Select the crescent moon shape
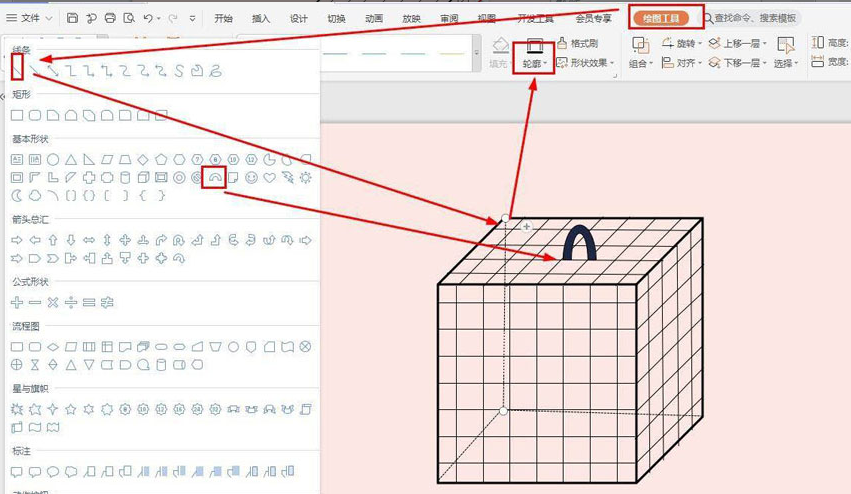Image resolution: width=851 pixels, height=494 pixels. [17, 195]
